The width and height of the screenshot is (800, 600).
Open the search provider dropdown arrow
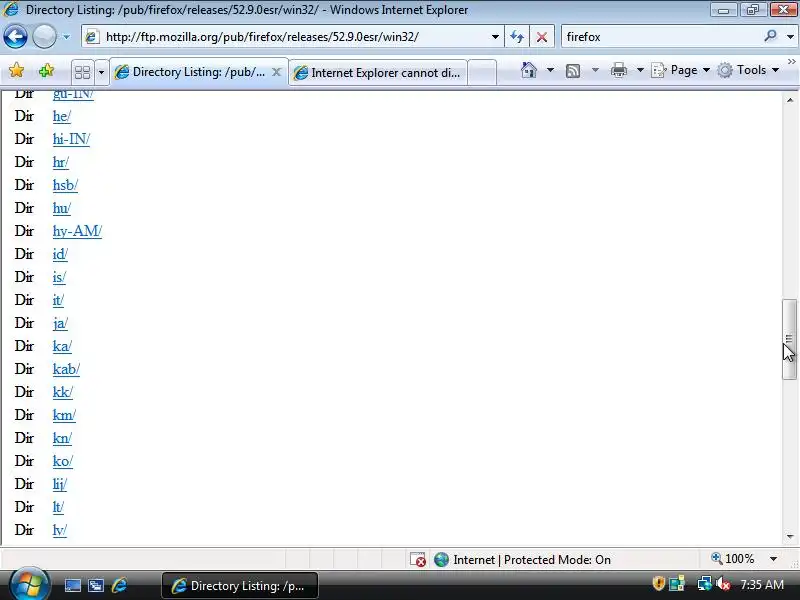point(790,37)
